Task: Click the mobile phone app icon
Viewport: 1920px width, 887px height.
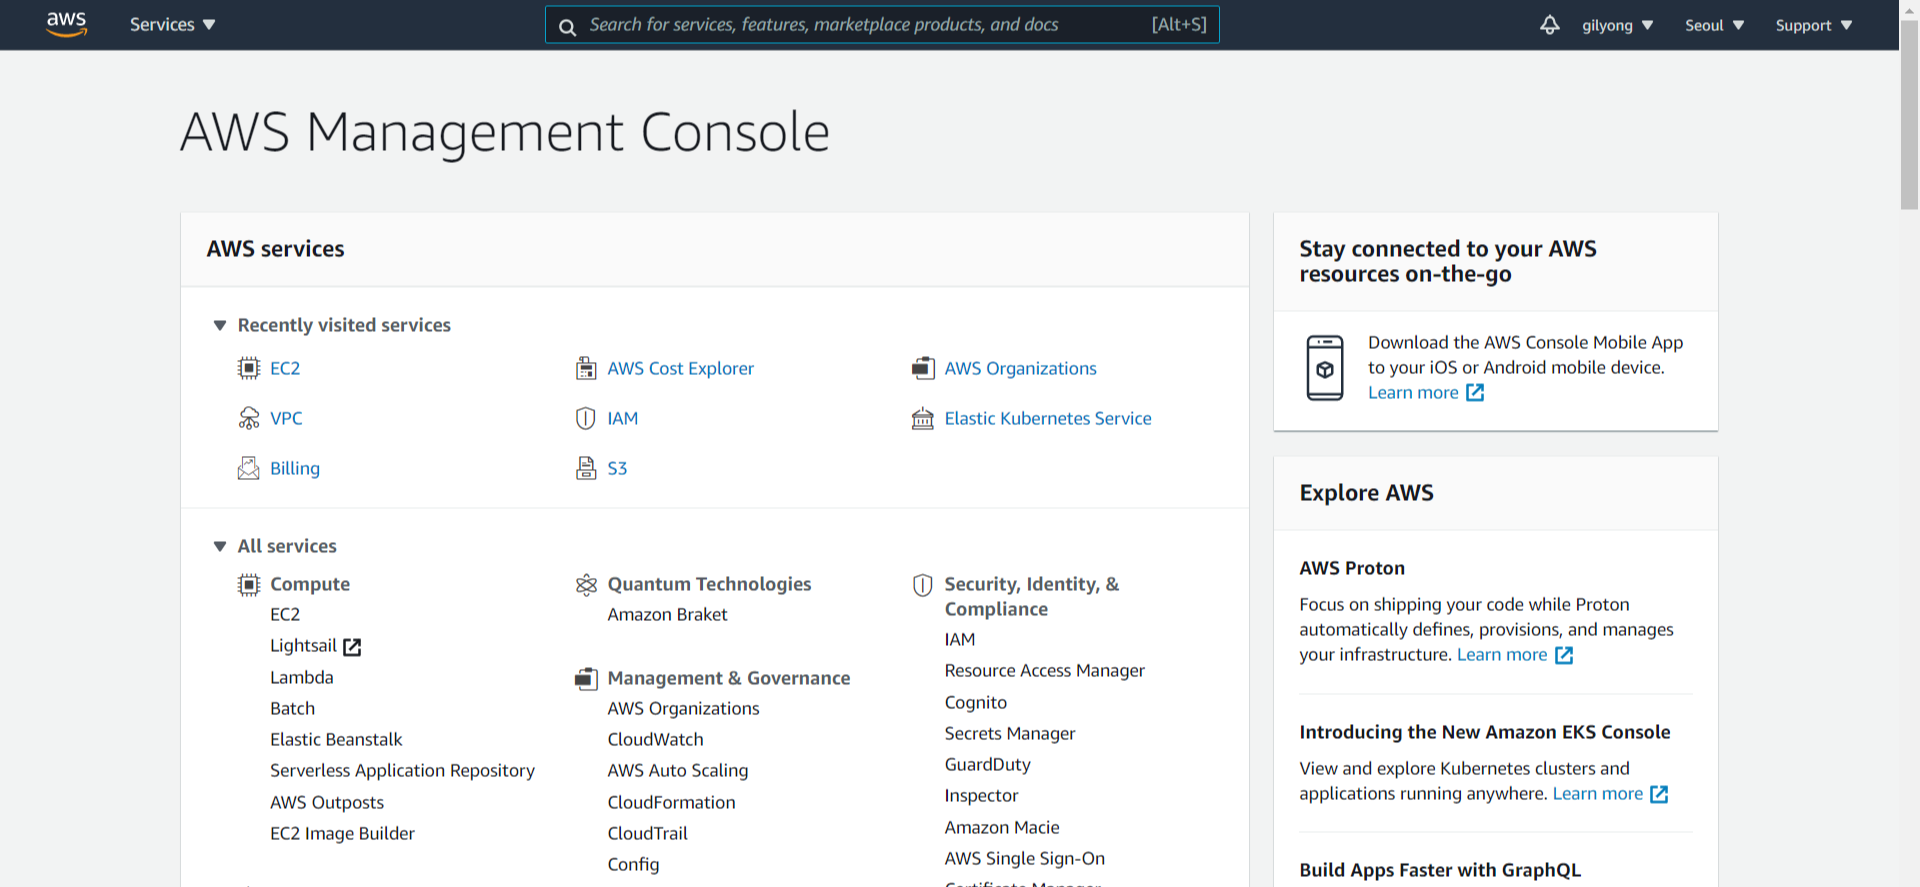Action: pyautogui.click(x=1325, y=368)
